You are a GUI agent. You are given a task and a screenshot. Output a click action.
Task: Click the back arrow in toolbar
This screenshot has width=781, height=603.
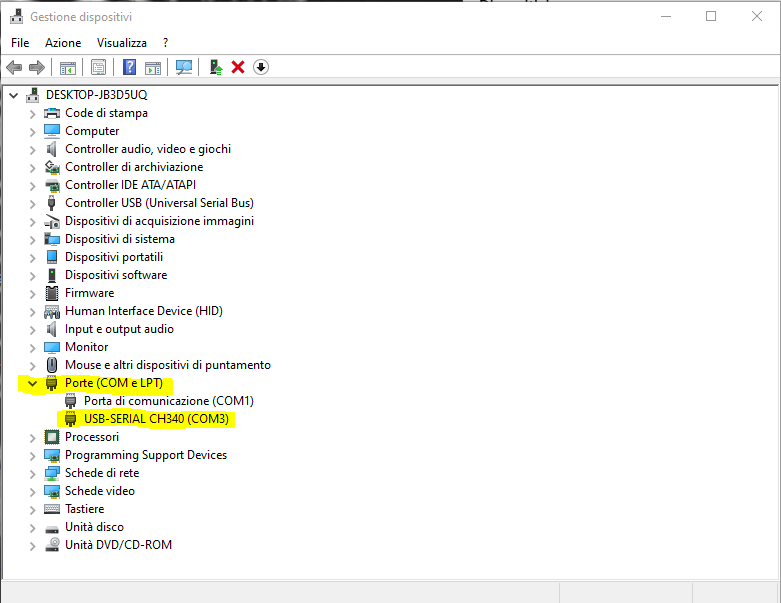(14, 67)
